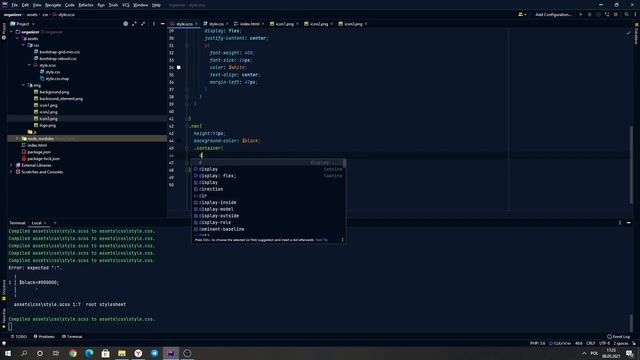Open the Database side tool window
Viewport: 640px width, 360px height.
click(x=636, y=35)
